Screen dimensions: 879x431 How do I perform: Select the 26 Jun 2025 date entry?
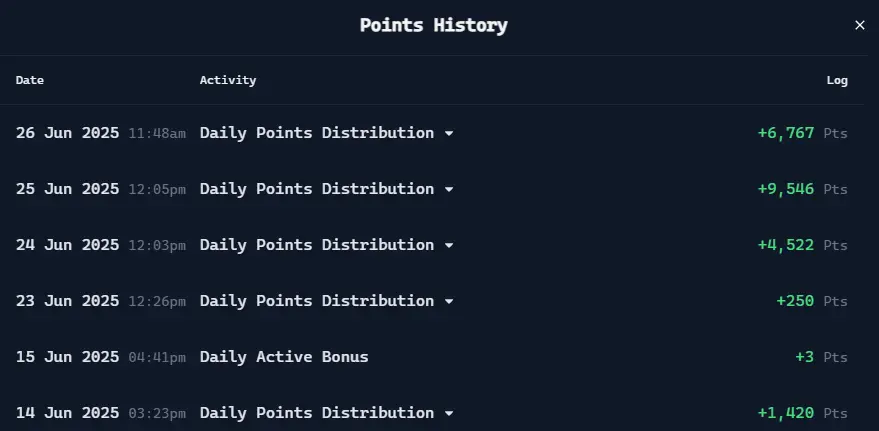pyautogui.click(x=67, y=133)
